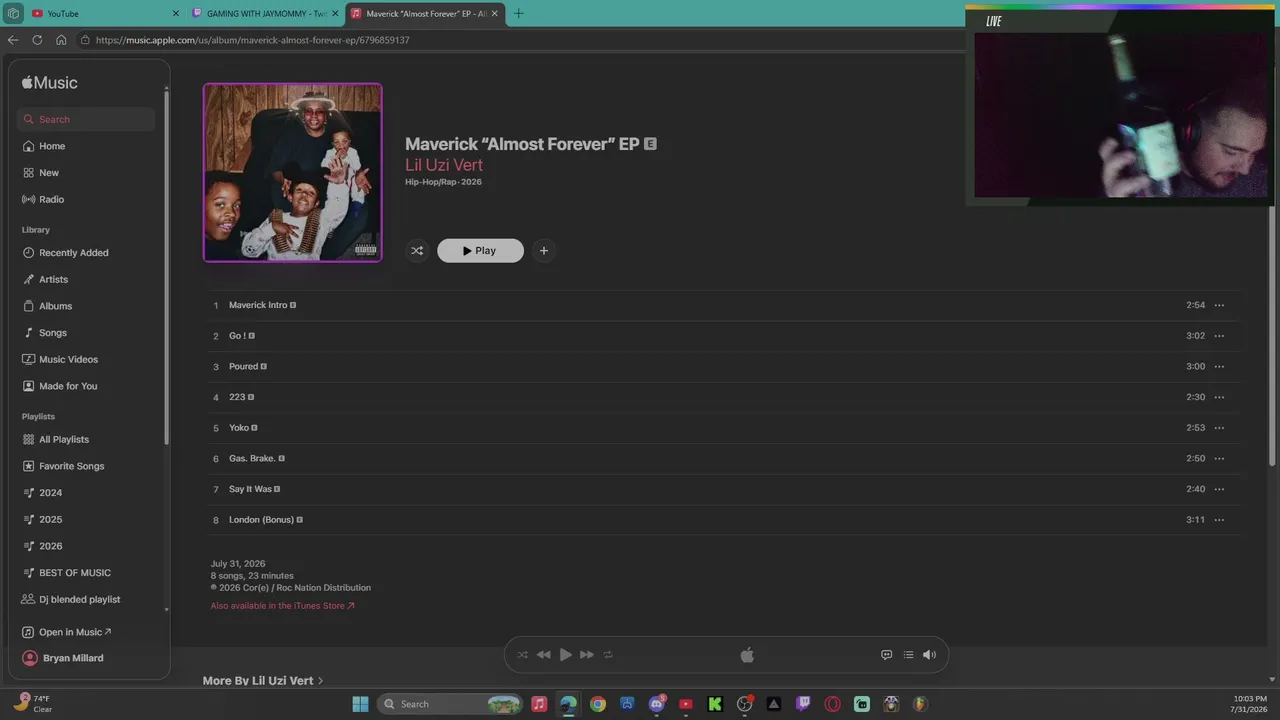Skip to the previous track
Screen dimensions: 1280x720
pos(544,655)
